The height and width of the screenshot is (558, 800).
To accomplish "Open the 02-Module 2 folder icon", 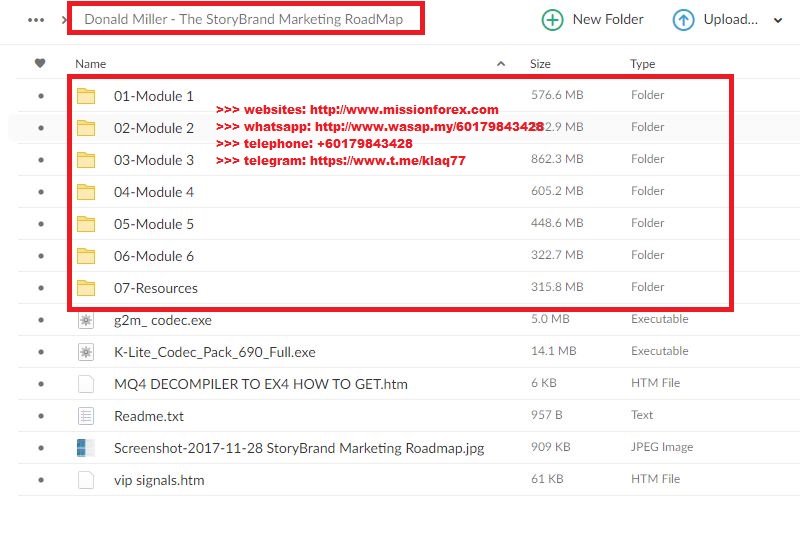I will point(86,128).
